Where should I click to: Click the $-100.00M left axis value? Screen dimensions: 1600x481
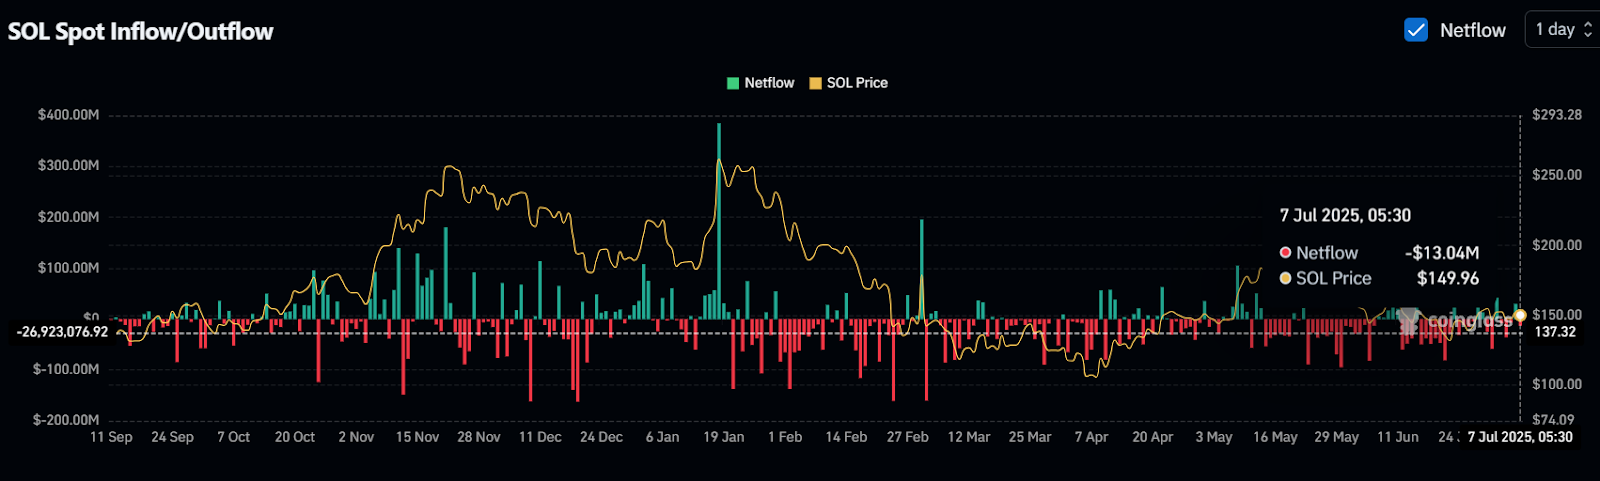click(66, 369)
